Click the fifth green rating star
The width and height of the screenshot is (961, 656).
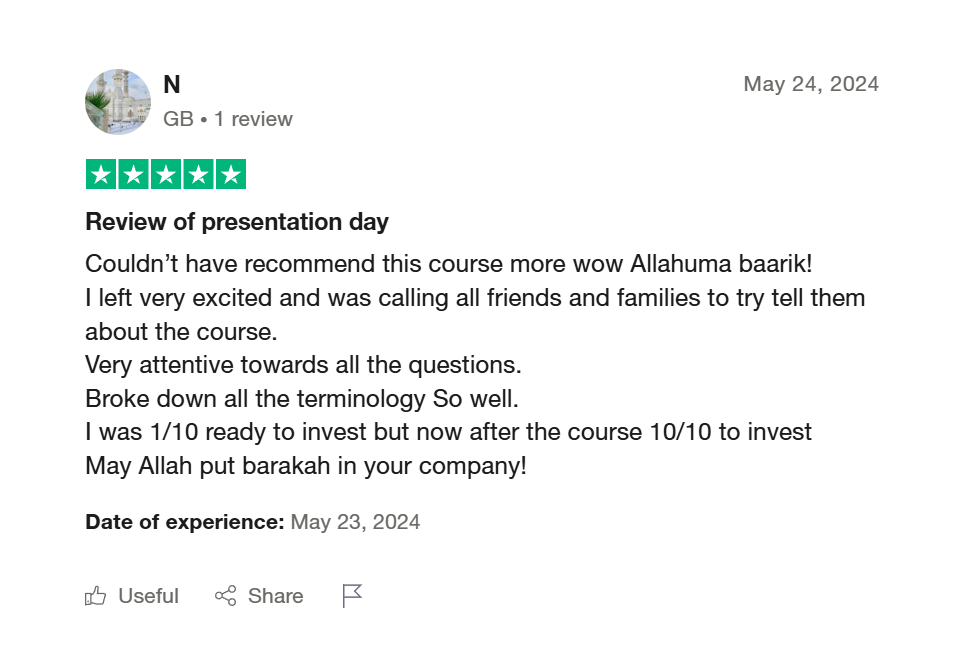(x=230, y=175)
